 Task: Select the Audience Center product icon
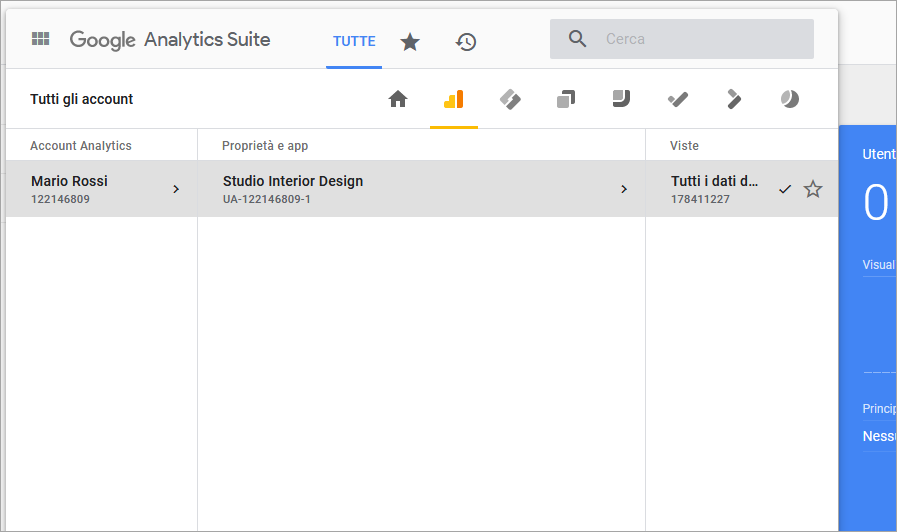[789, 99]
